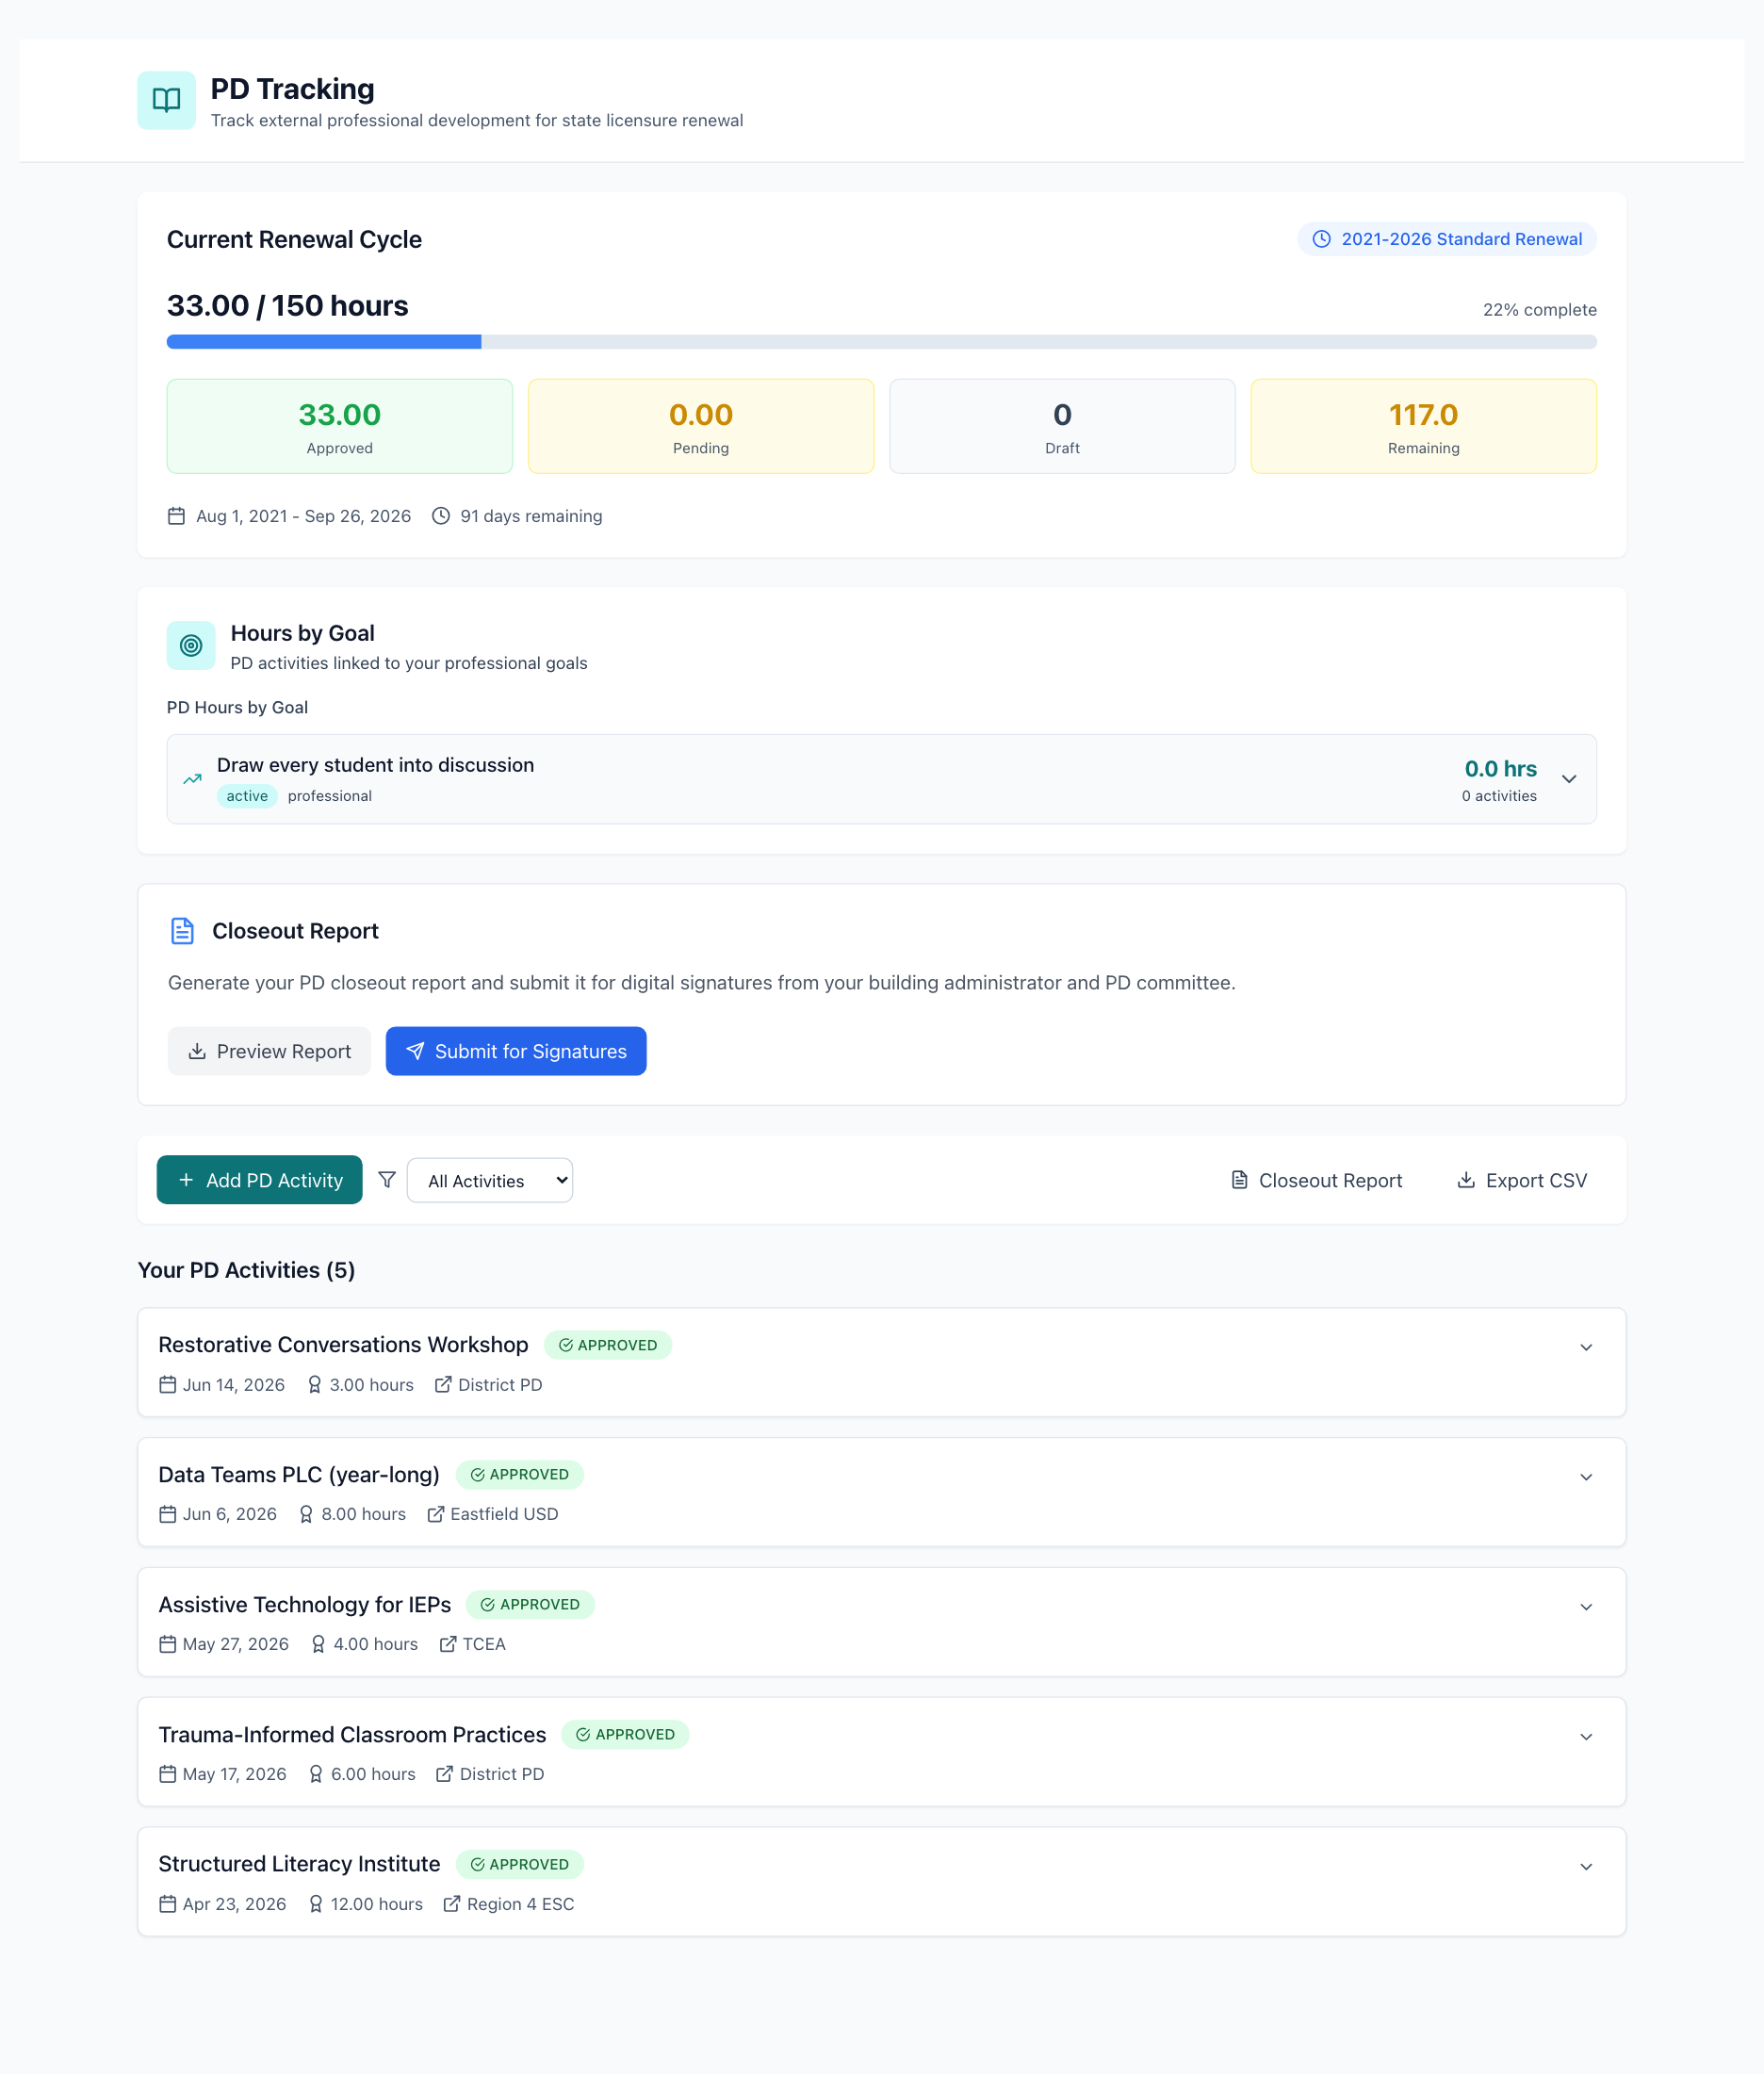Click the calendar icon beside Aug 1, 2021
1764x2074 pixels.
click(176, 516)
